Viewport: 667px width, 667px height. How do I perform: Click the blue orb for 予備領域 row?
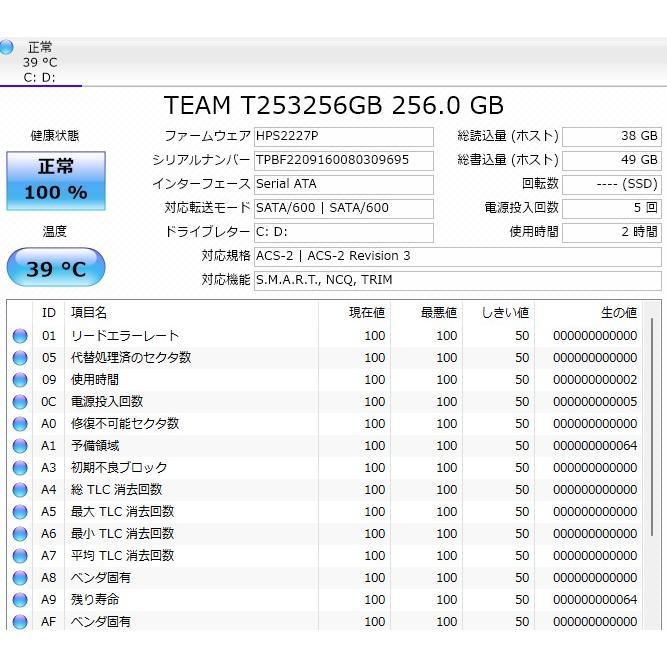(19, 446)
